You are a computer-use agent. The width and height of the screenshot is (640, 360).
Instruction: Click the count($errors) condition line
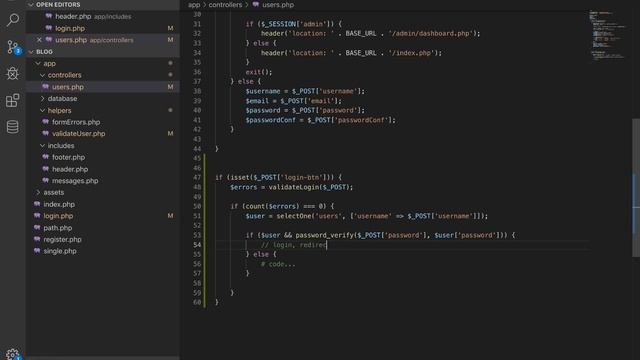pyautogui.click(x=282, y=207)
